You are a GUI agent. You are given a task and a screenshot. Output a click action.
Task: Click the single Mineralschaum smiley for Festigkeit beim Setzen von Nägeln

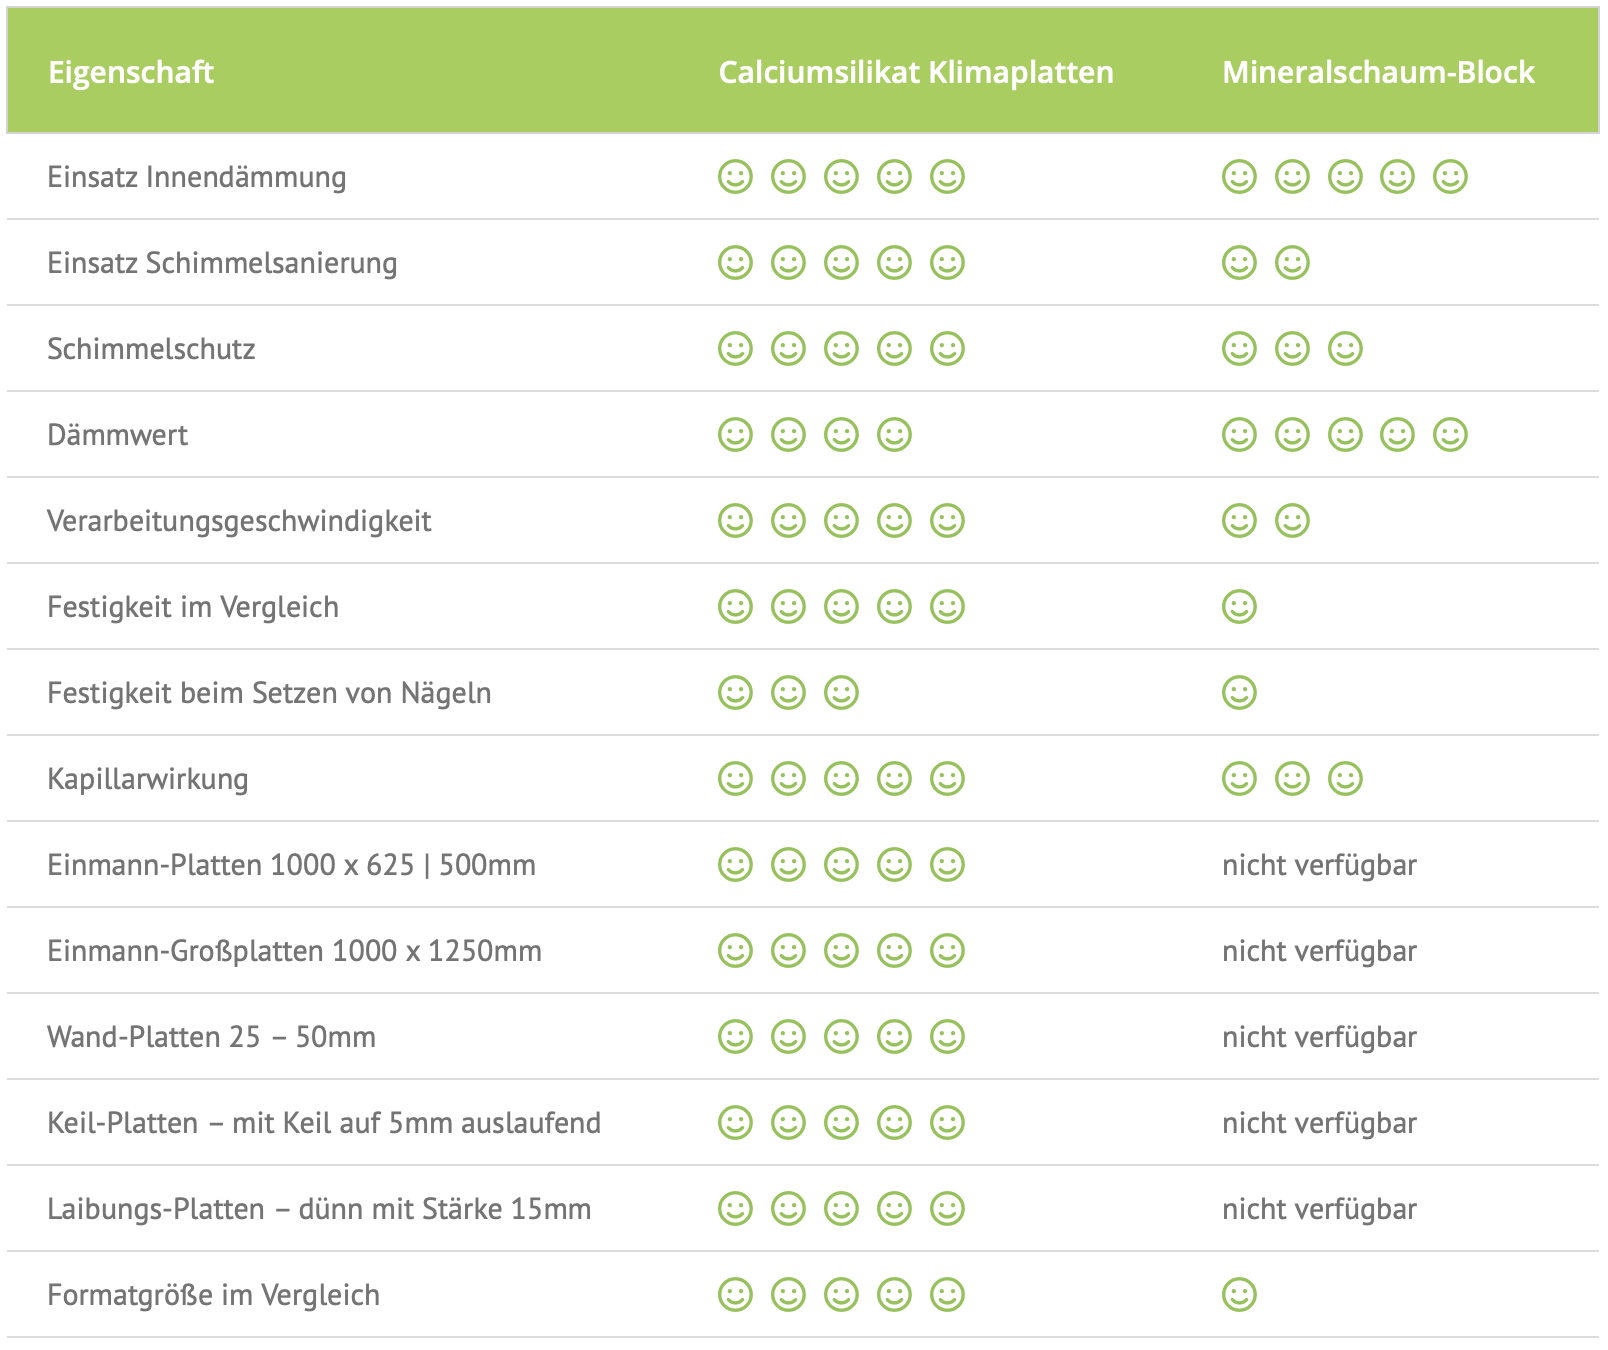pos(1239,692)
